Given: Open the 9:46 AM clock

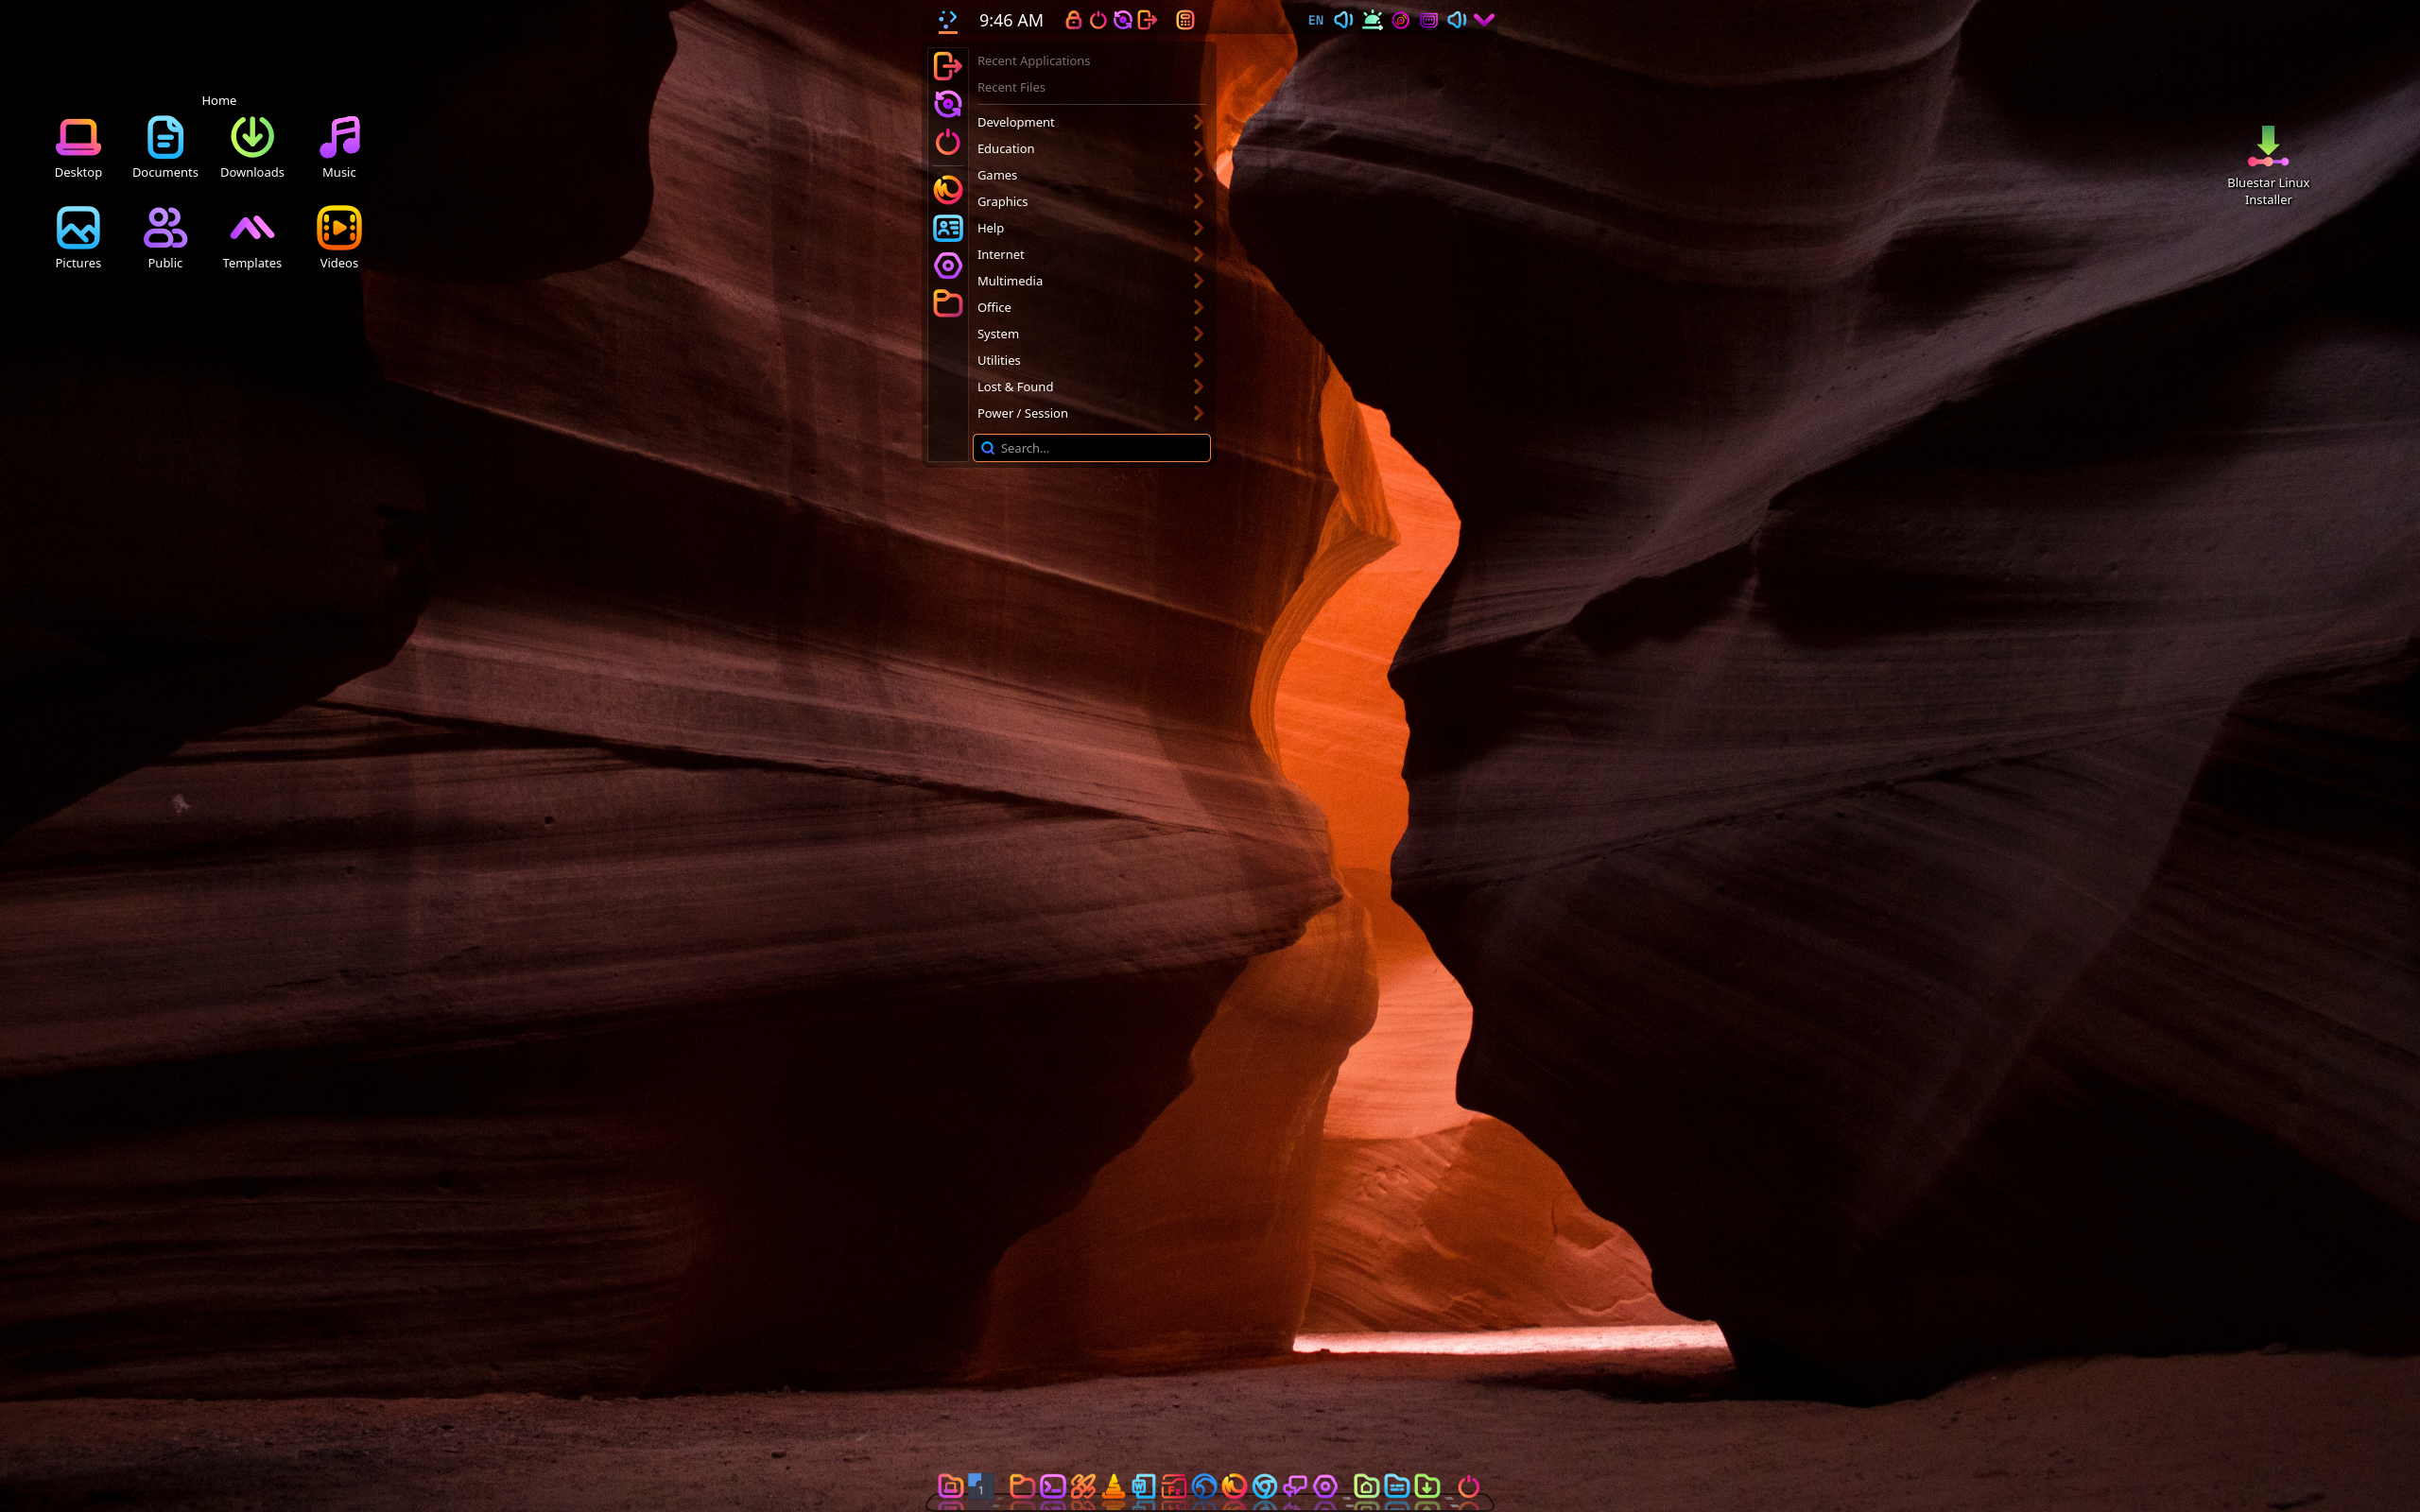Looking at the screenshot, I should point(1011,20).
